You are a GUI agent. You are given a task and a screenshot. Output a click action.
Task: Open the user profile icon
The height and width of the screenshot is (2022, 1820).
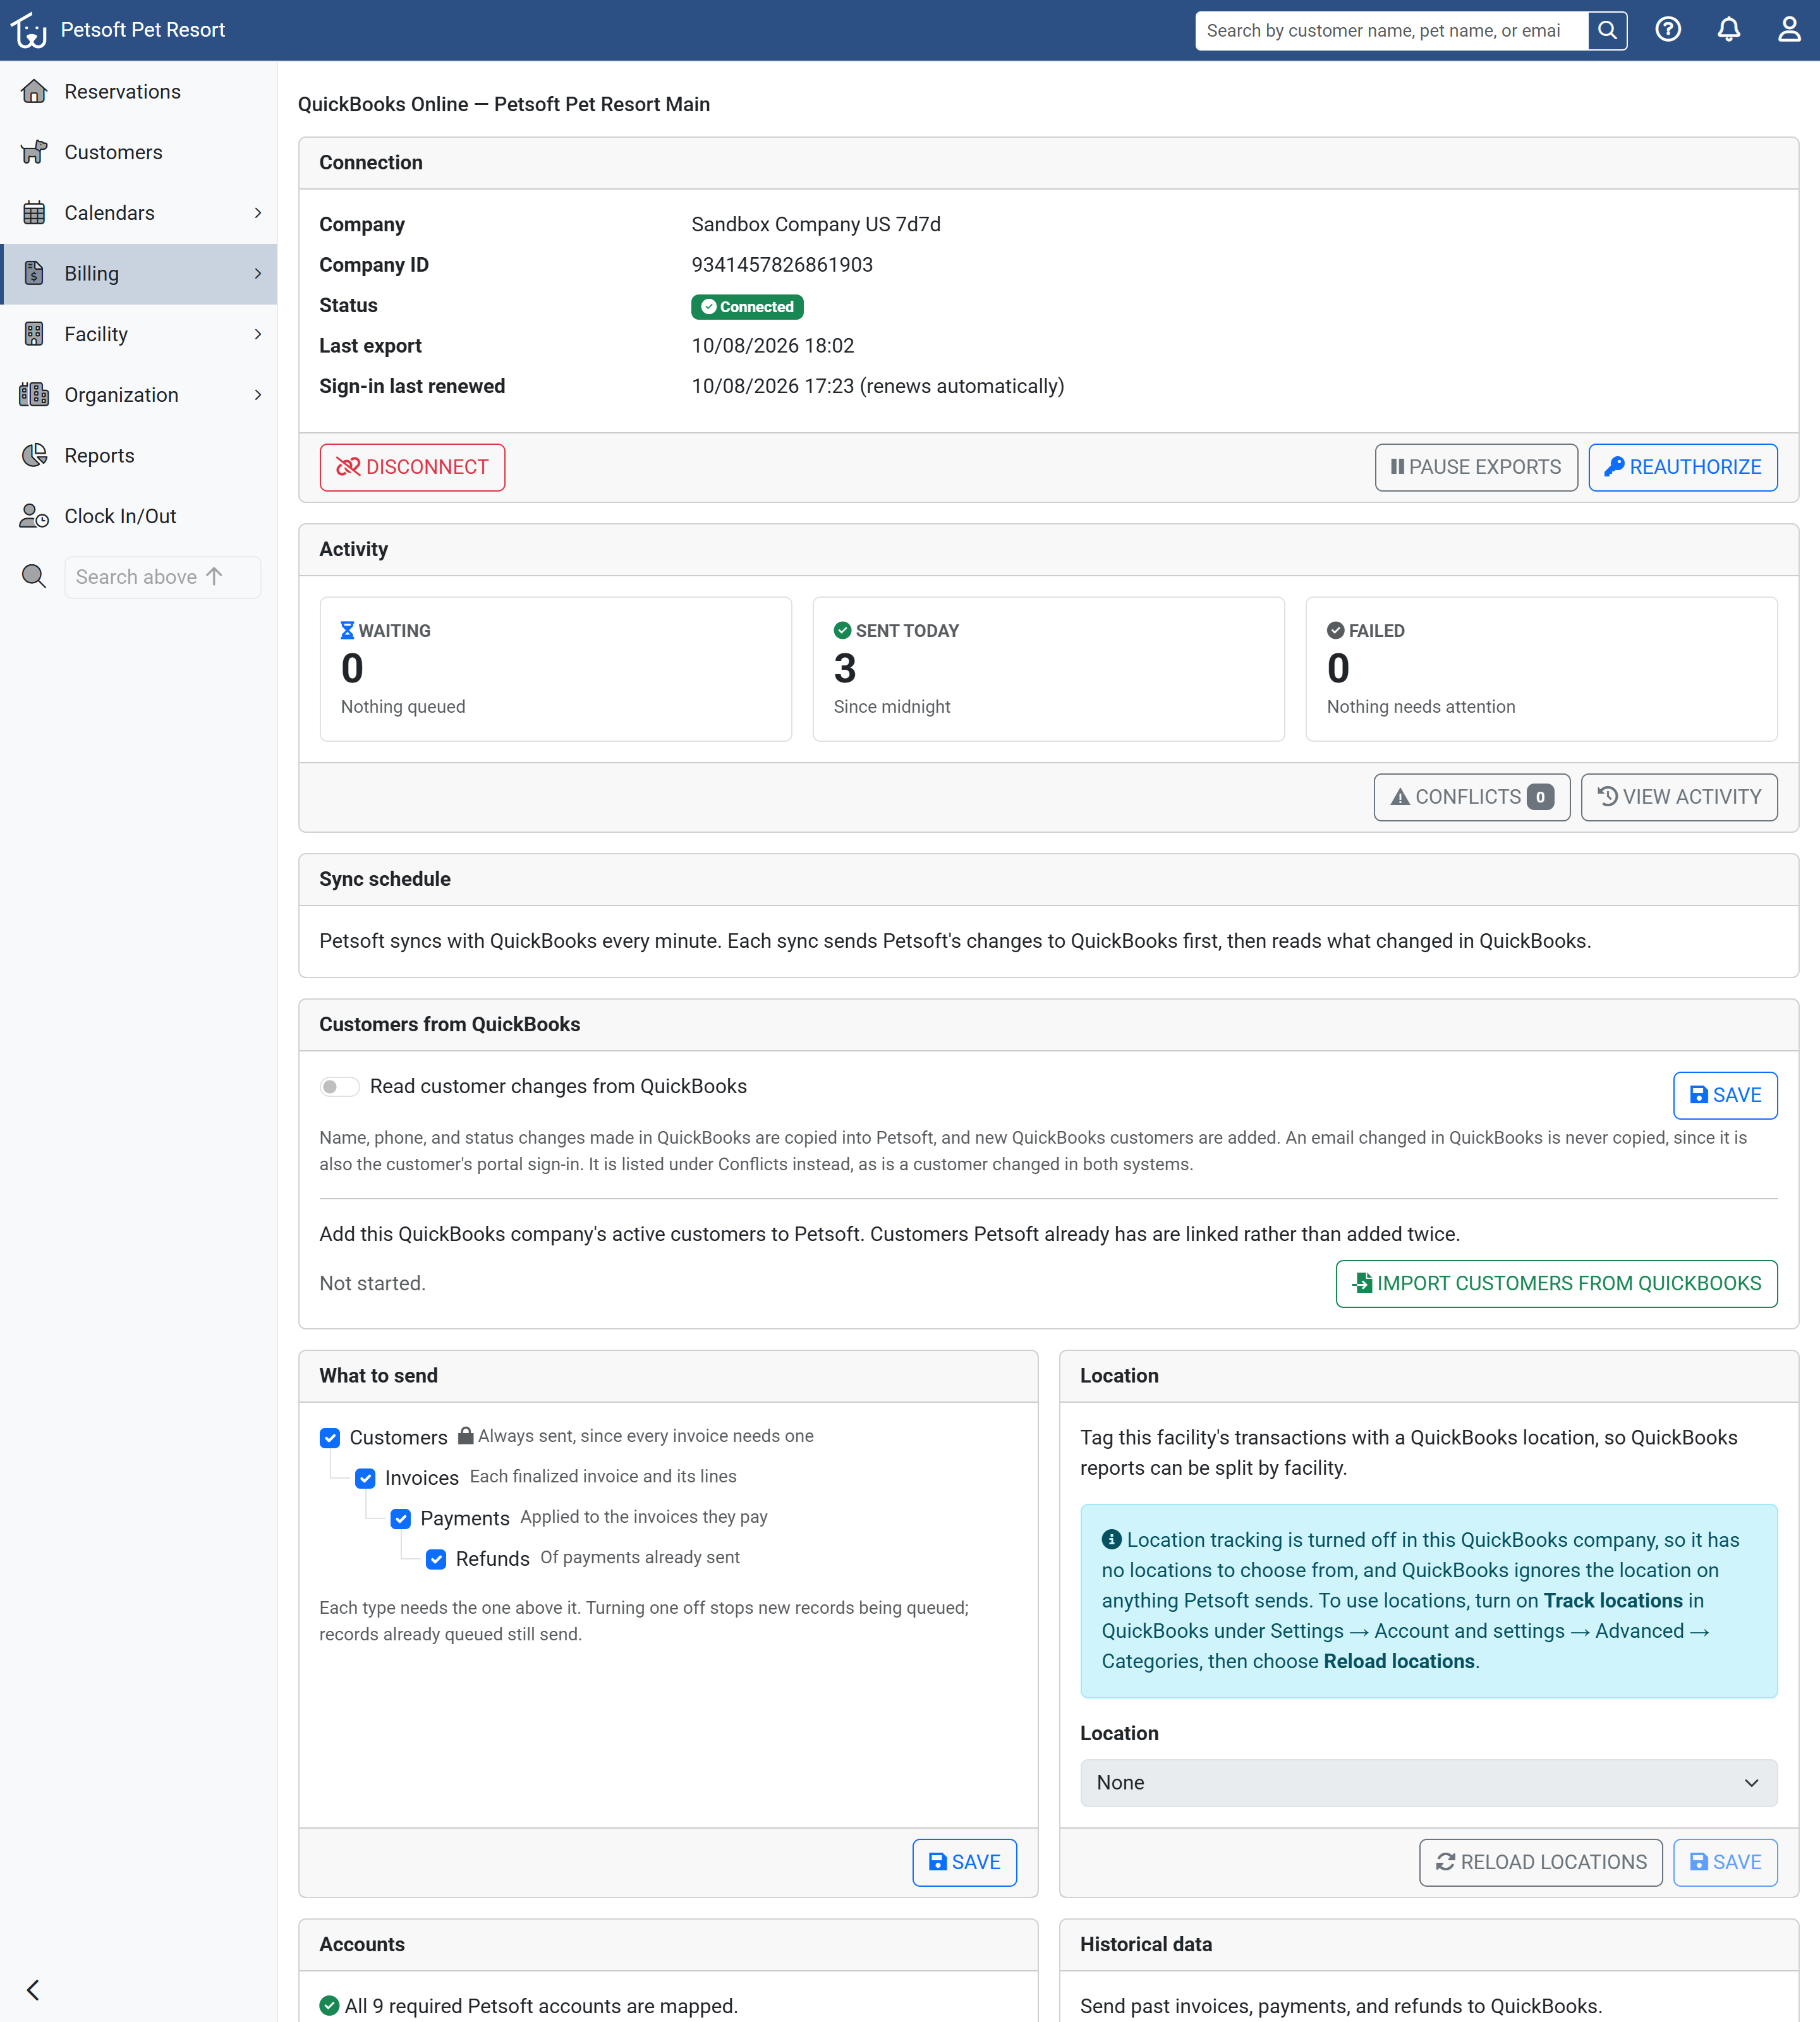click(x=1789, y=30)
